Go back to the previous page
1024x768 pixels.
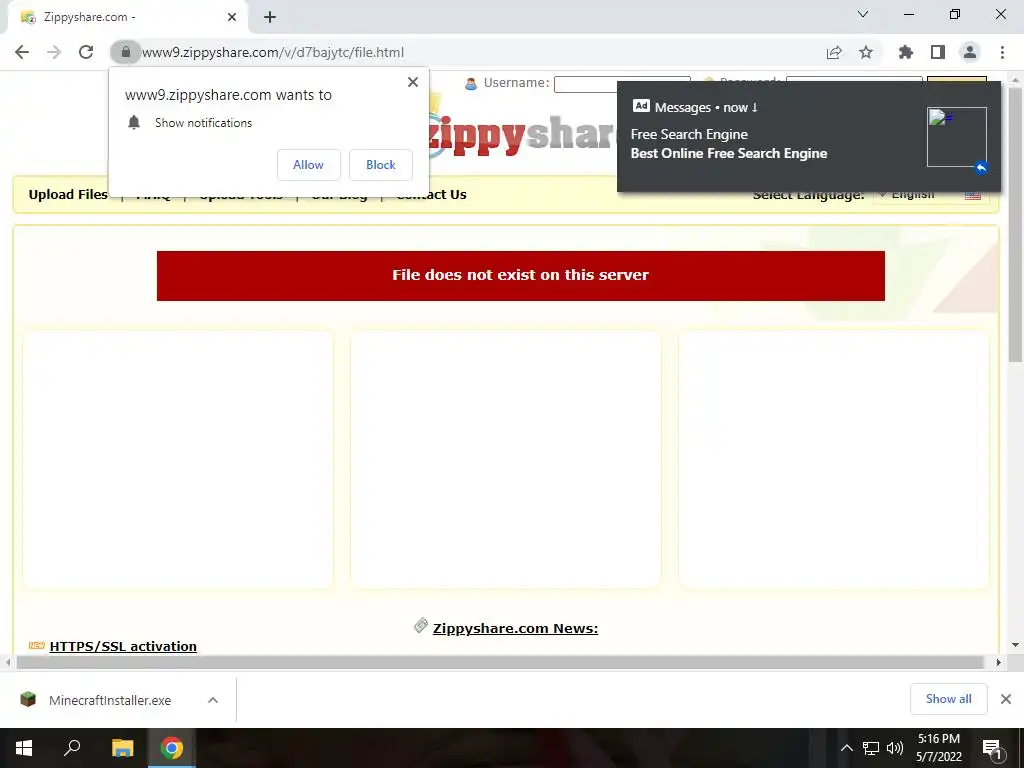pos(22,52)
